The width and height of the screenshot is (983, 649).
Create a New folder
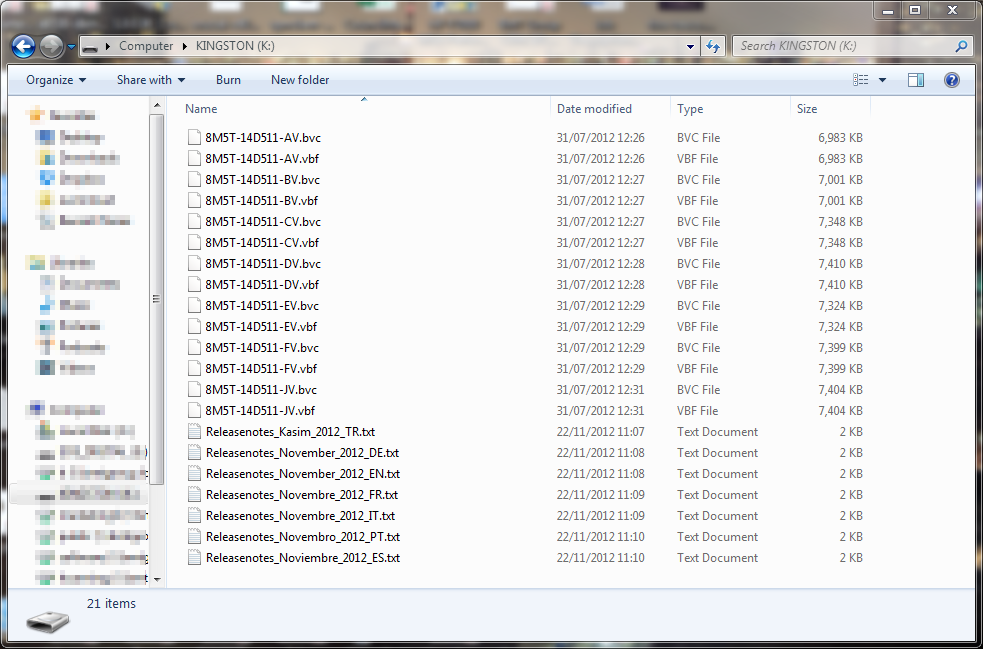click(x=300, y=80)
